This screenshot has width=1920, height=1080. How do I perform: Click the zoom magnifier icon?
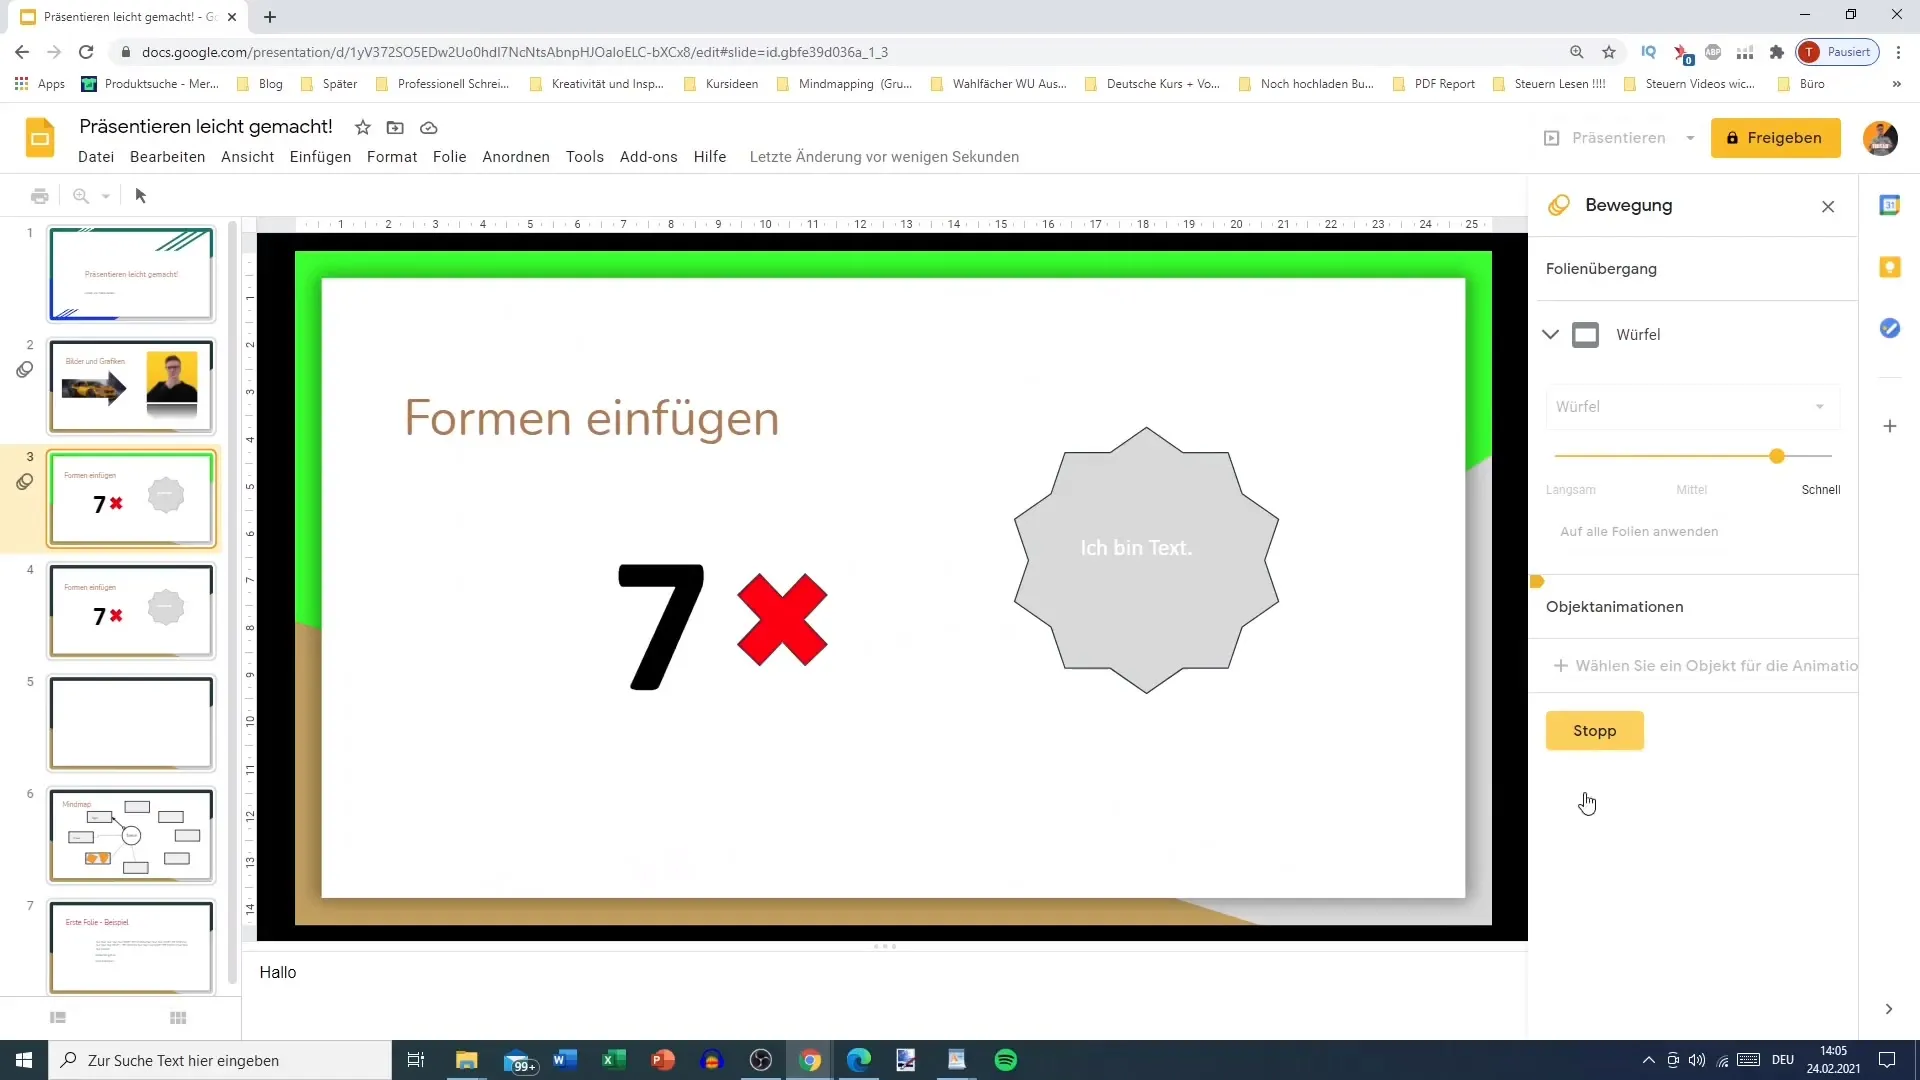81,196
